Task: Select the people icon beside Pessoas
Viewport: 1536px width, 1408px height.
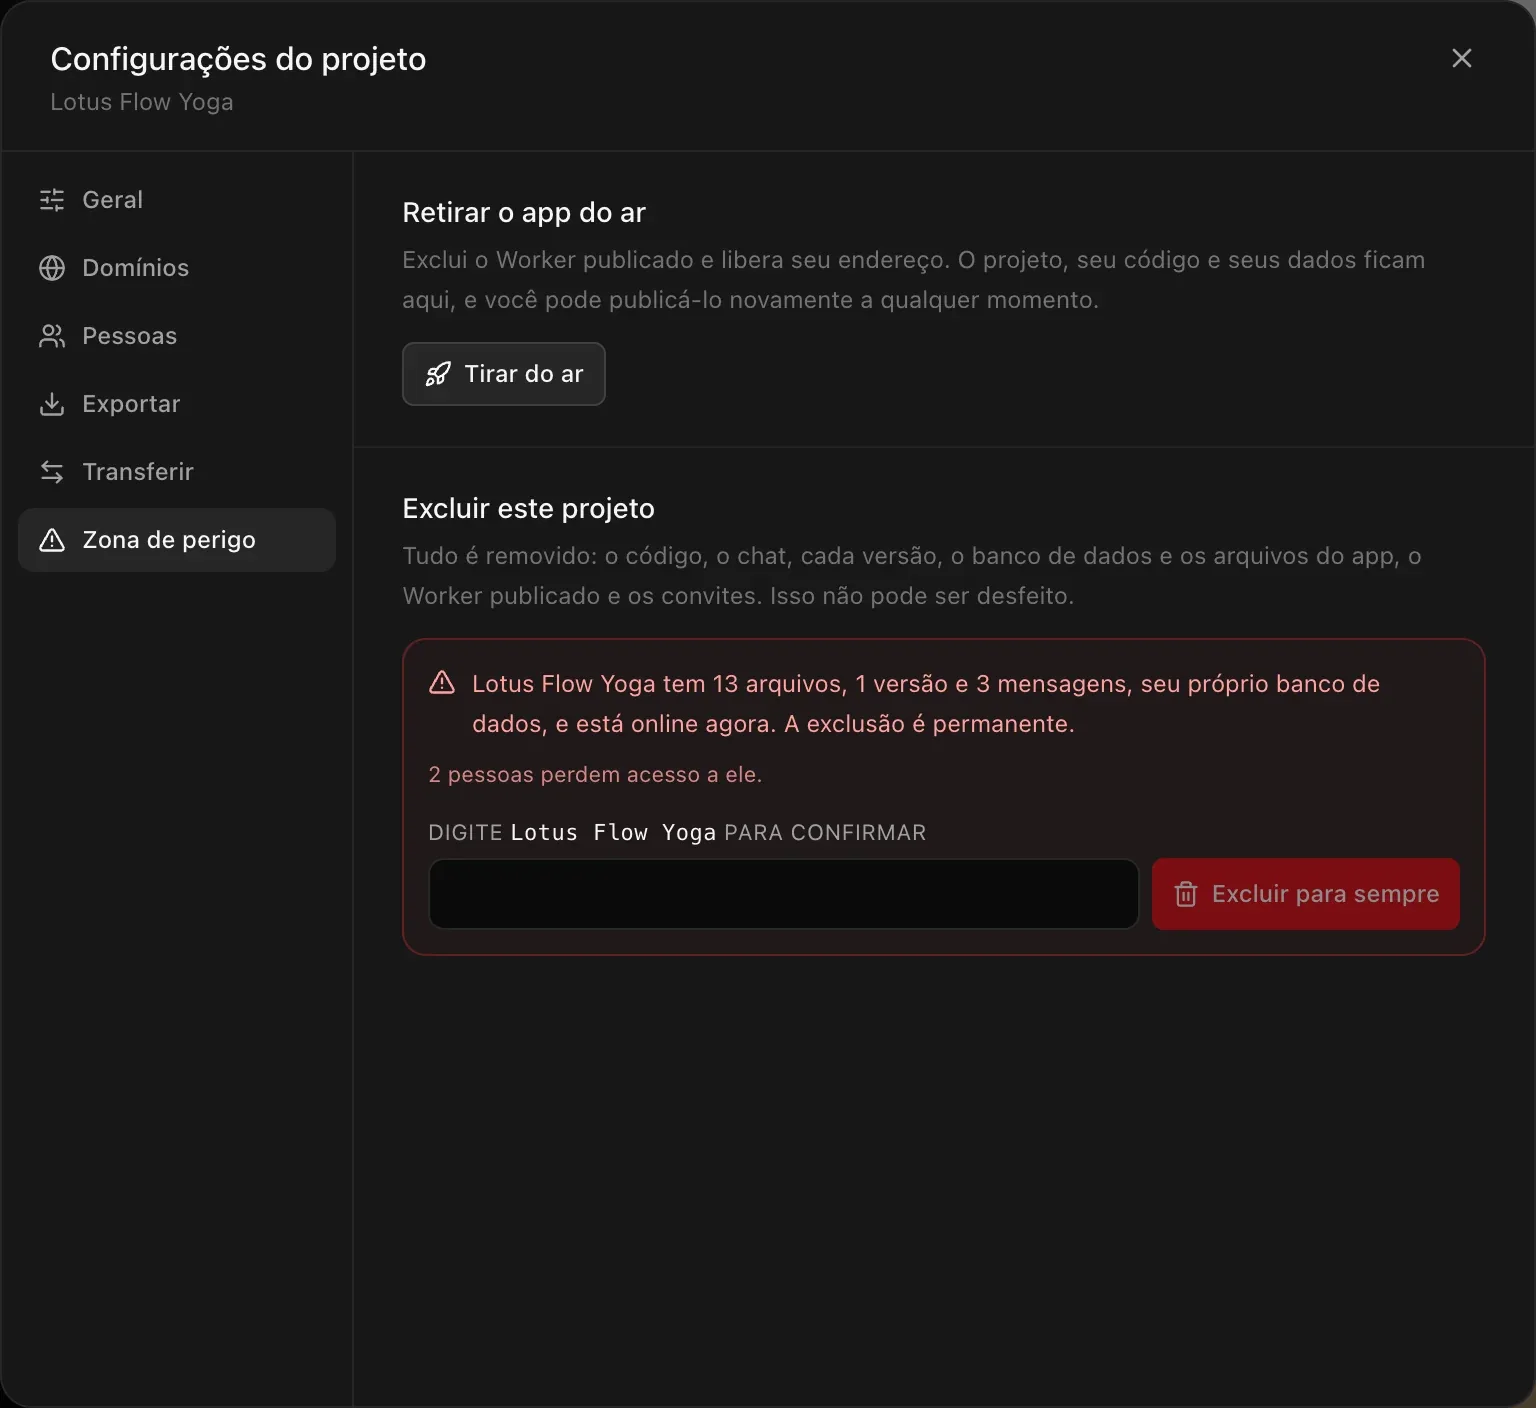Action: point(52,336)
